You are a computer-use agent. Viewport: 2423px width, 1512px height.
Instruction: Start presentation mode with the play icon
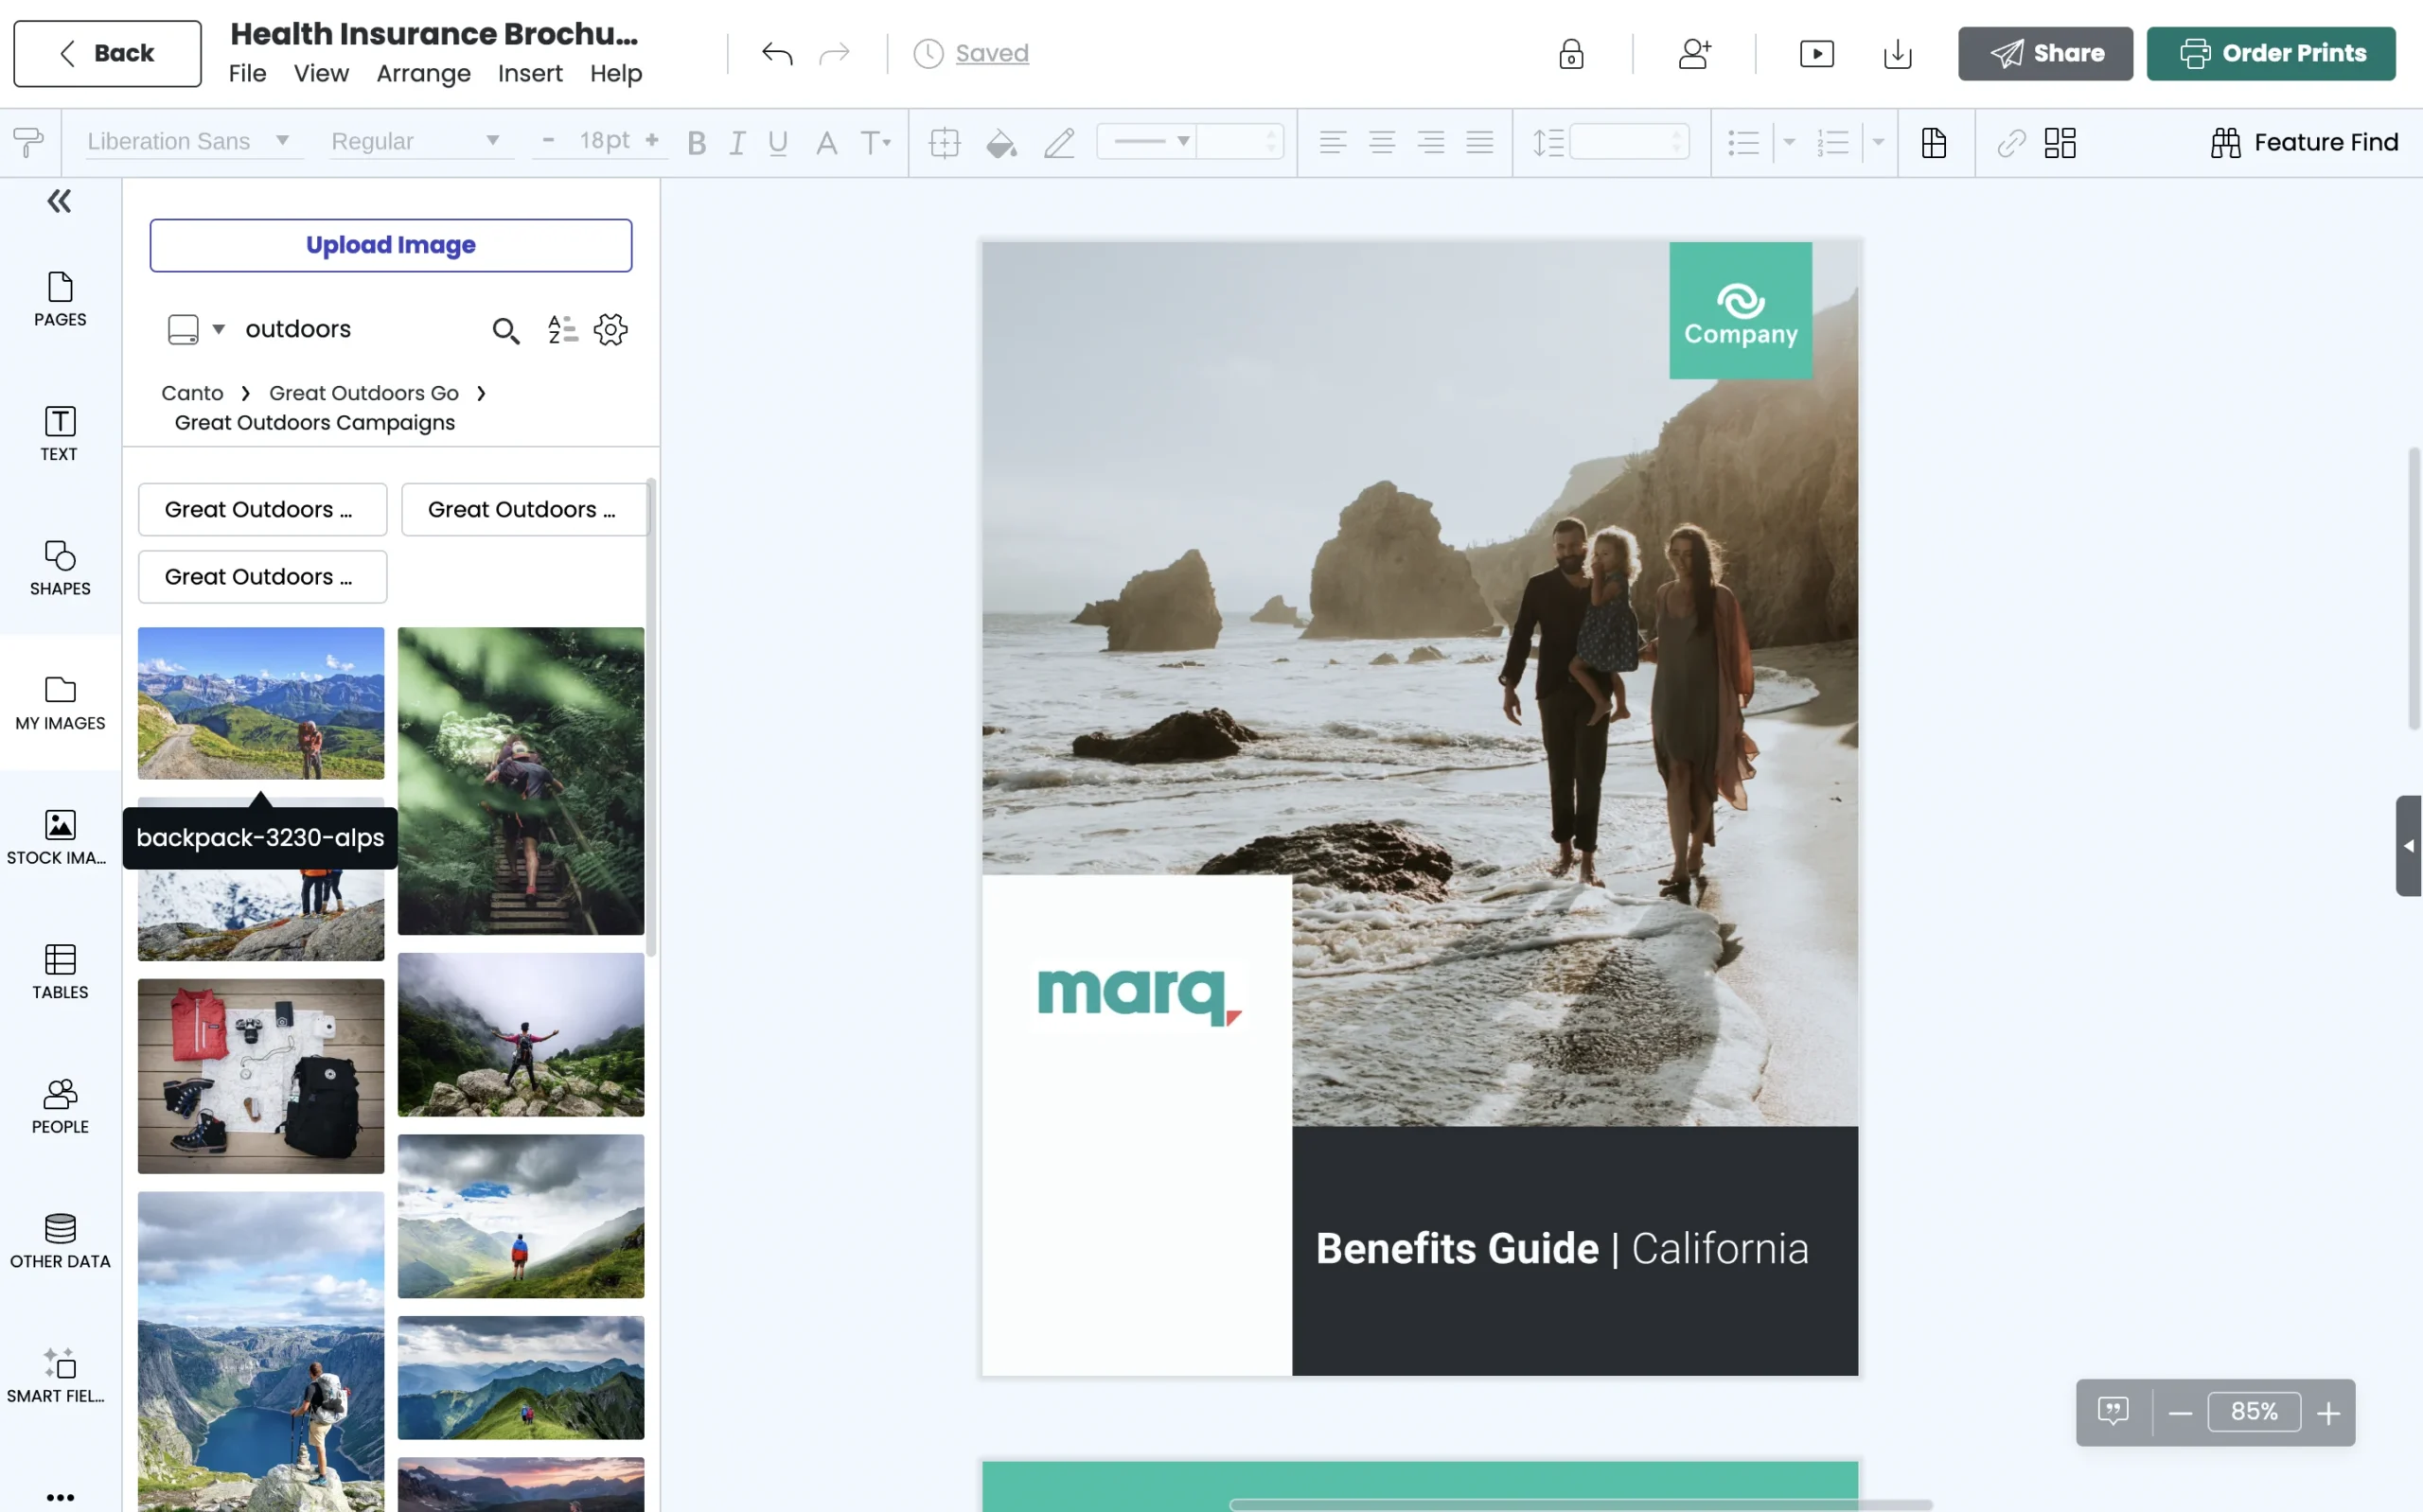1816,53
